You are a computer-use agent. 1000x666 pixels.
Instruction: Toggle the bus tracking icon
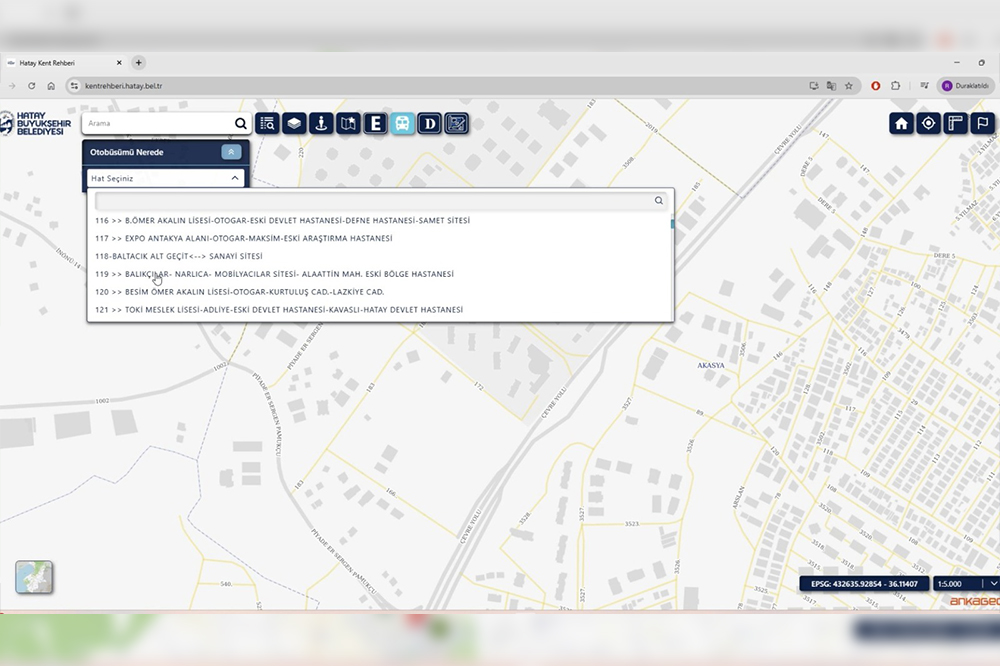pos(402,124)
